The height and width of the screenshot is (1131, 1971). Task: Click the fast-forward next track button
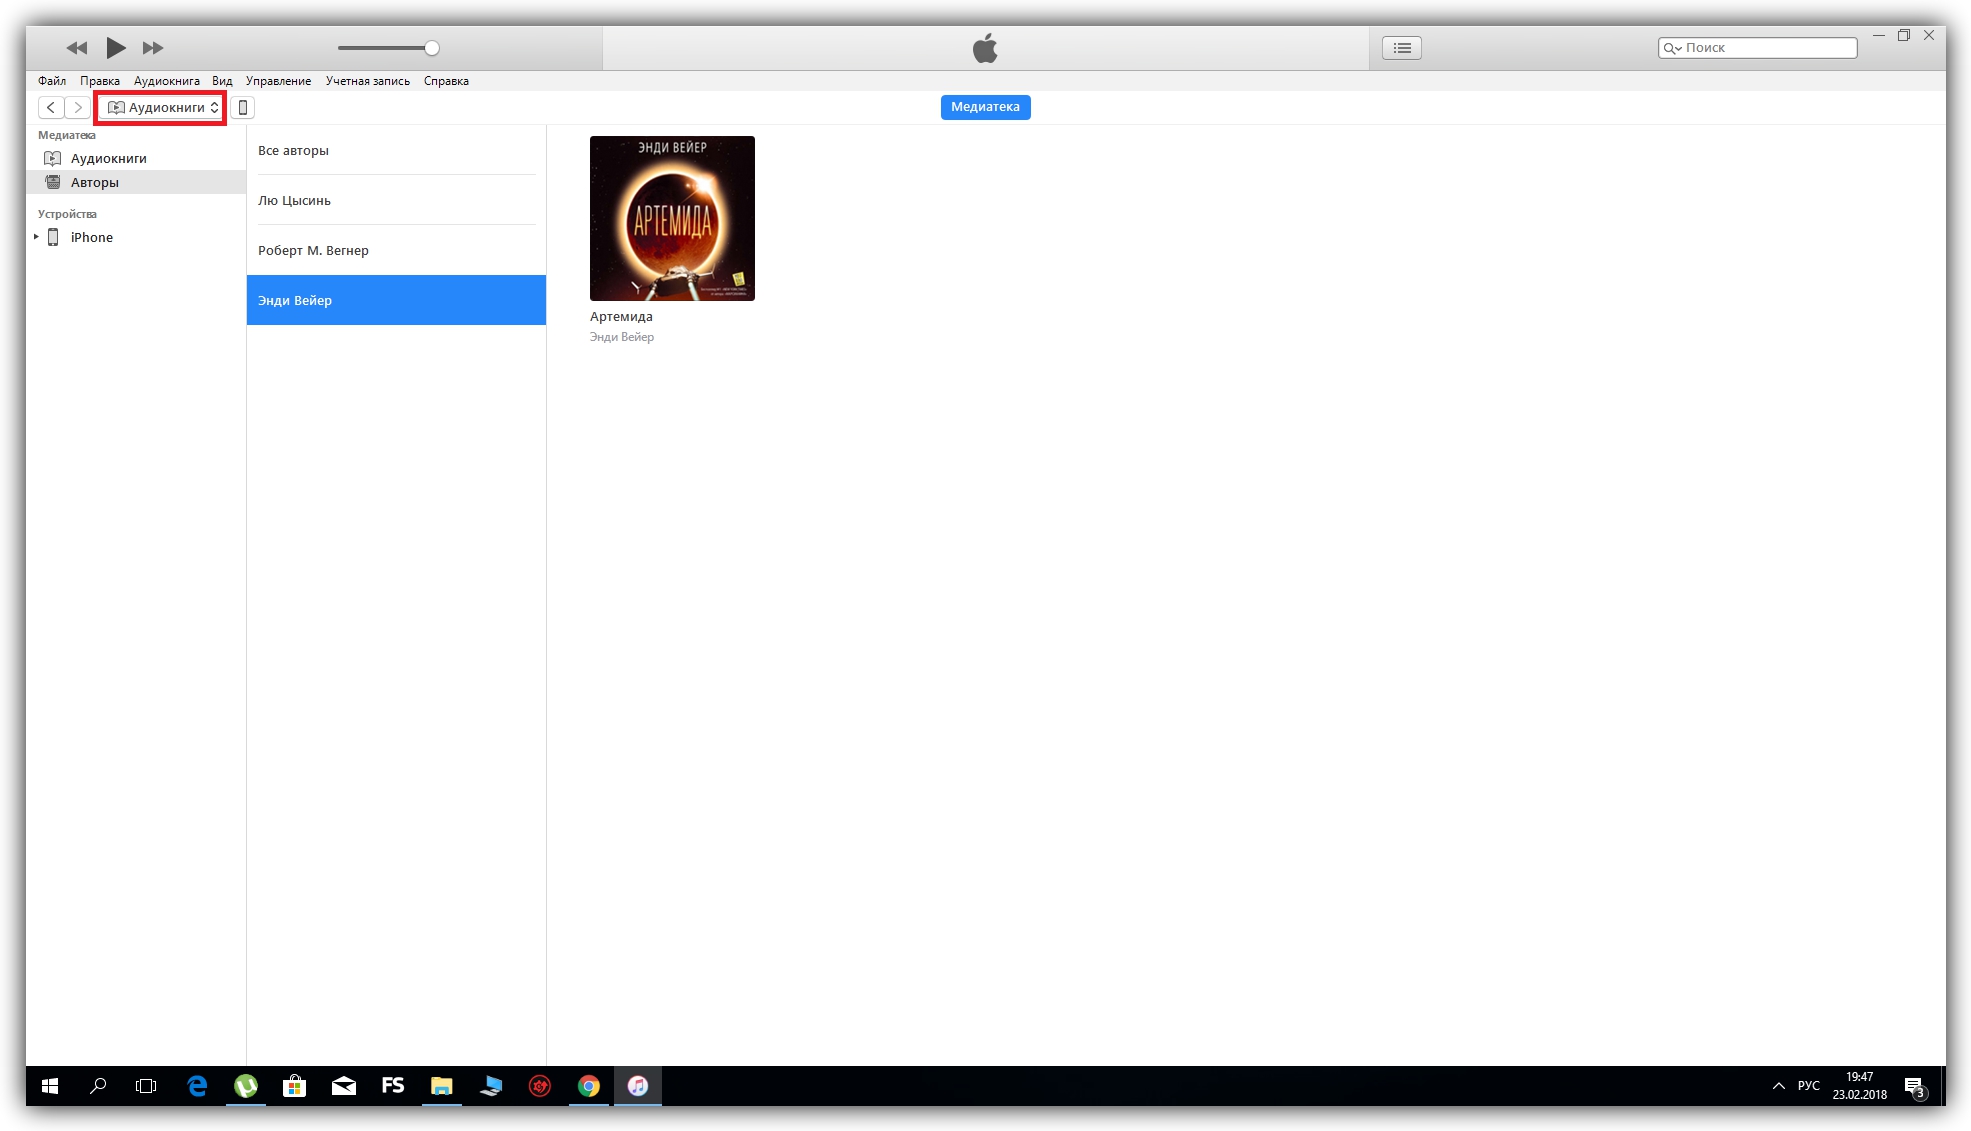153,48
